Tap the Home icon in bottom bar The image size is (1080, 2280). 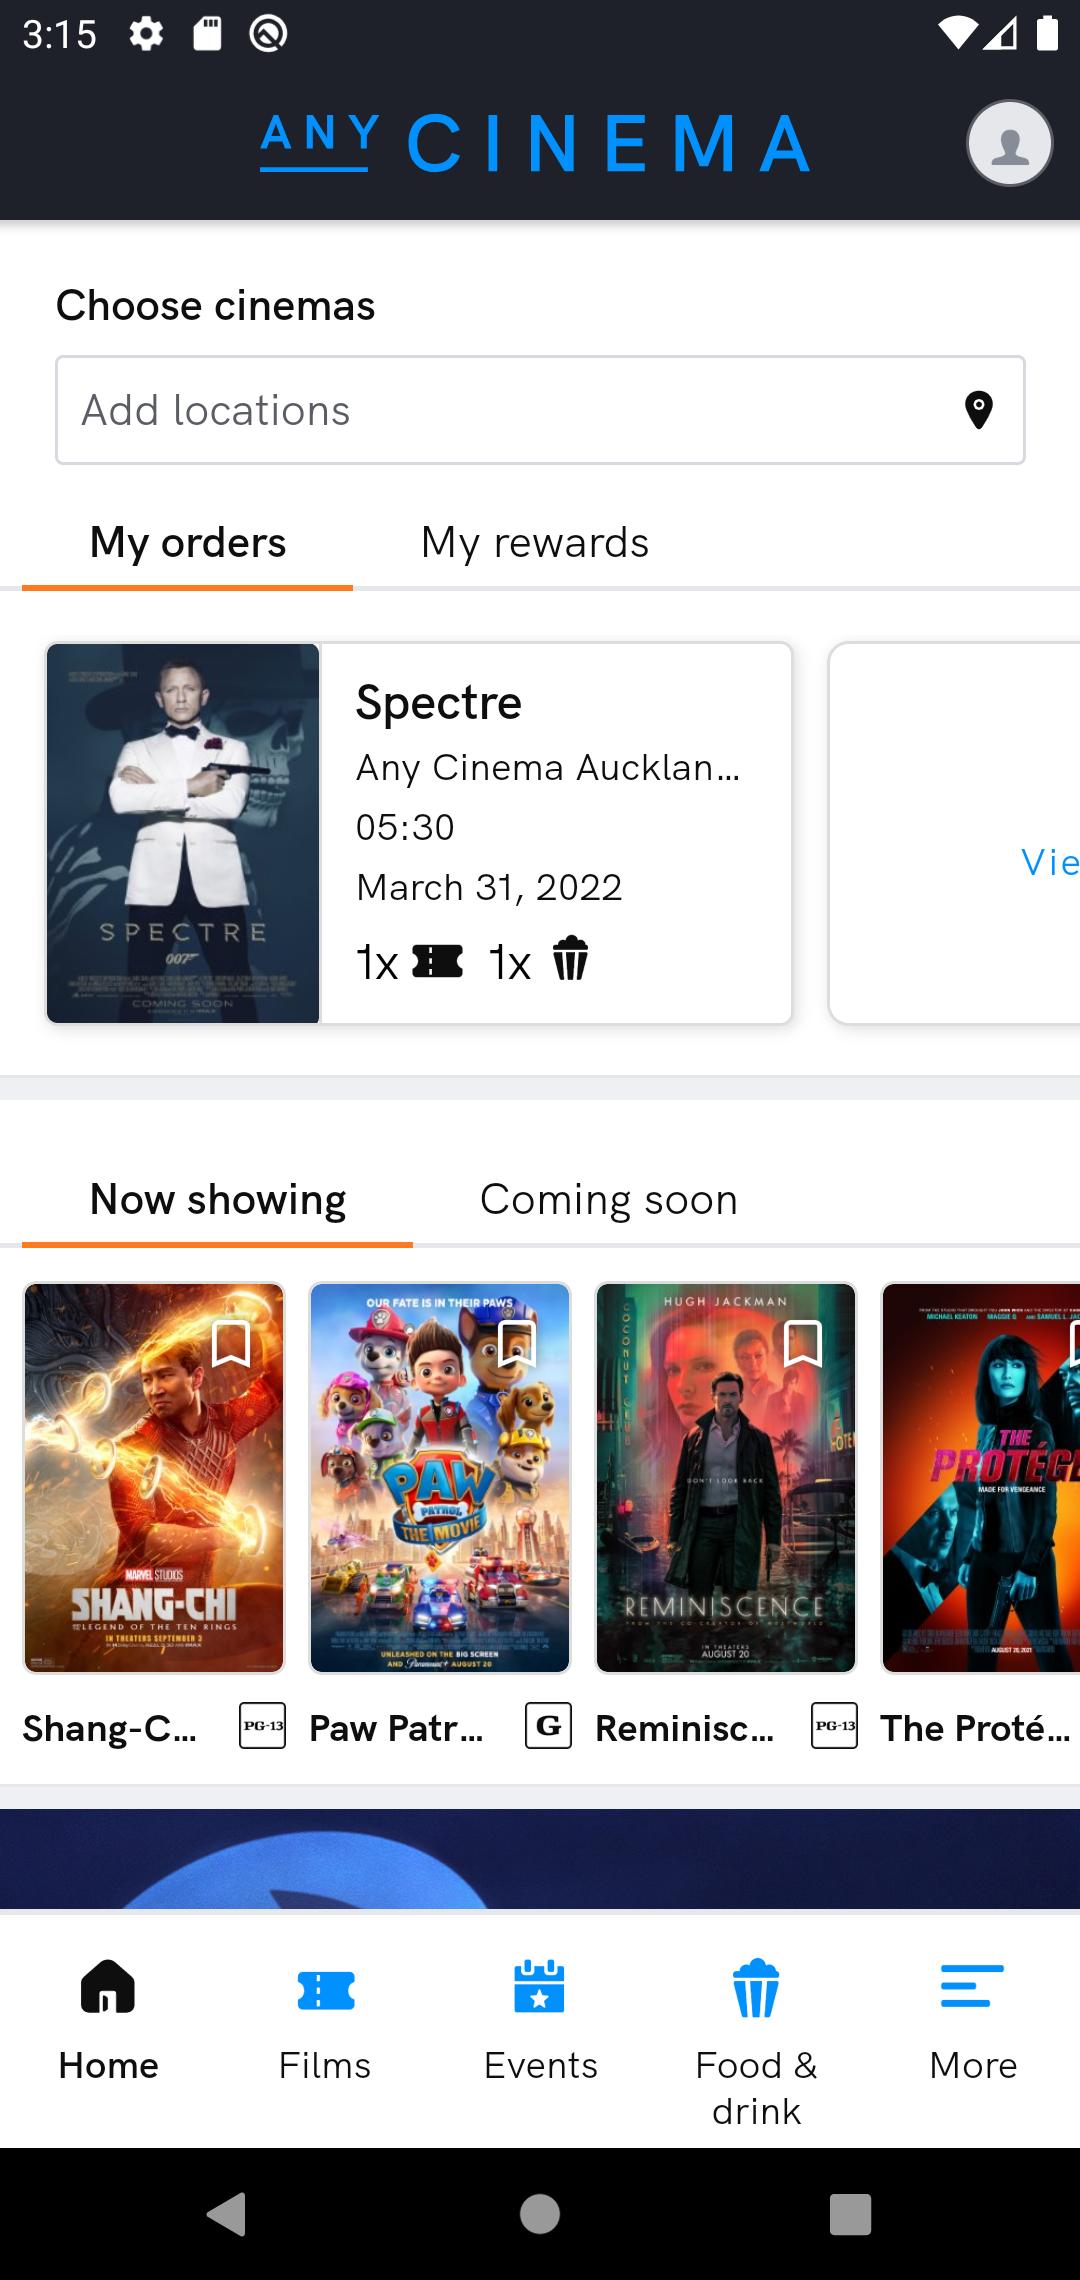108,1987
